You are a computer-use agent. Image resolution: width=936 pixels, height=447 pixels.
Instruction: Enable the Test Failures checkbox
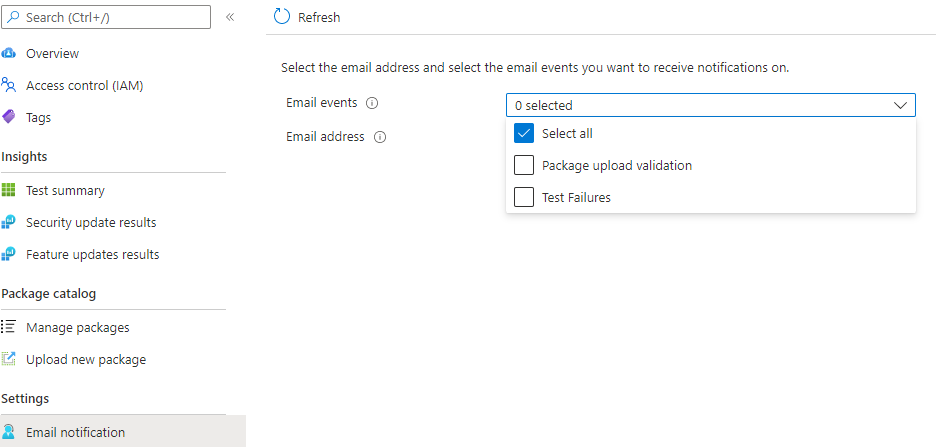523,197
